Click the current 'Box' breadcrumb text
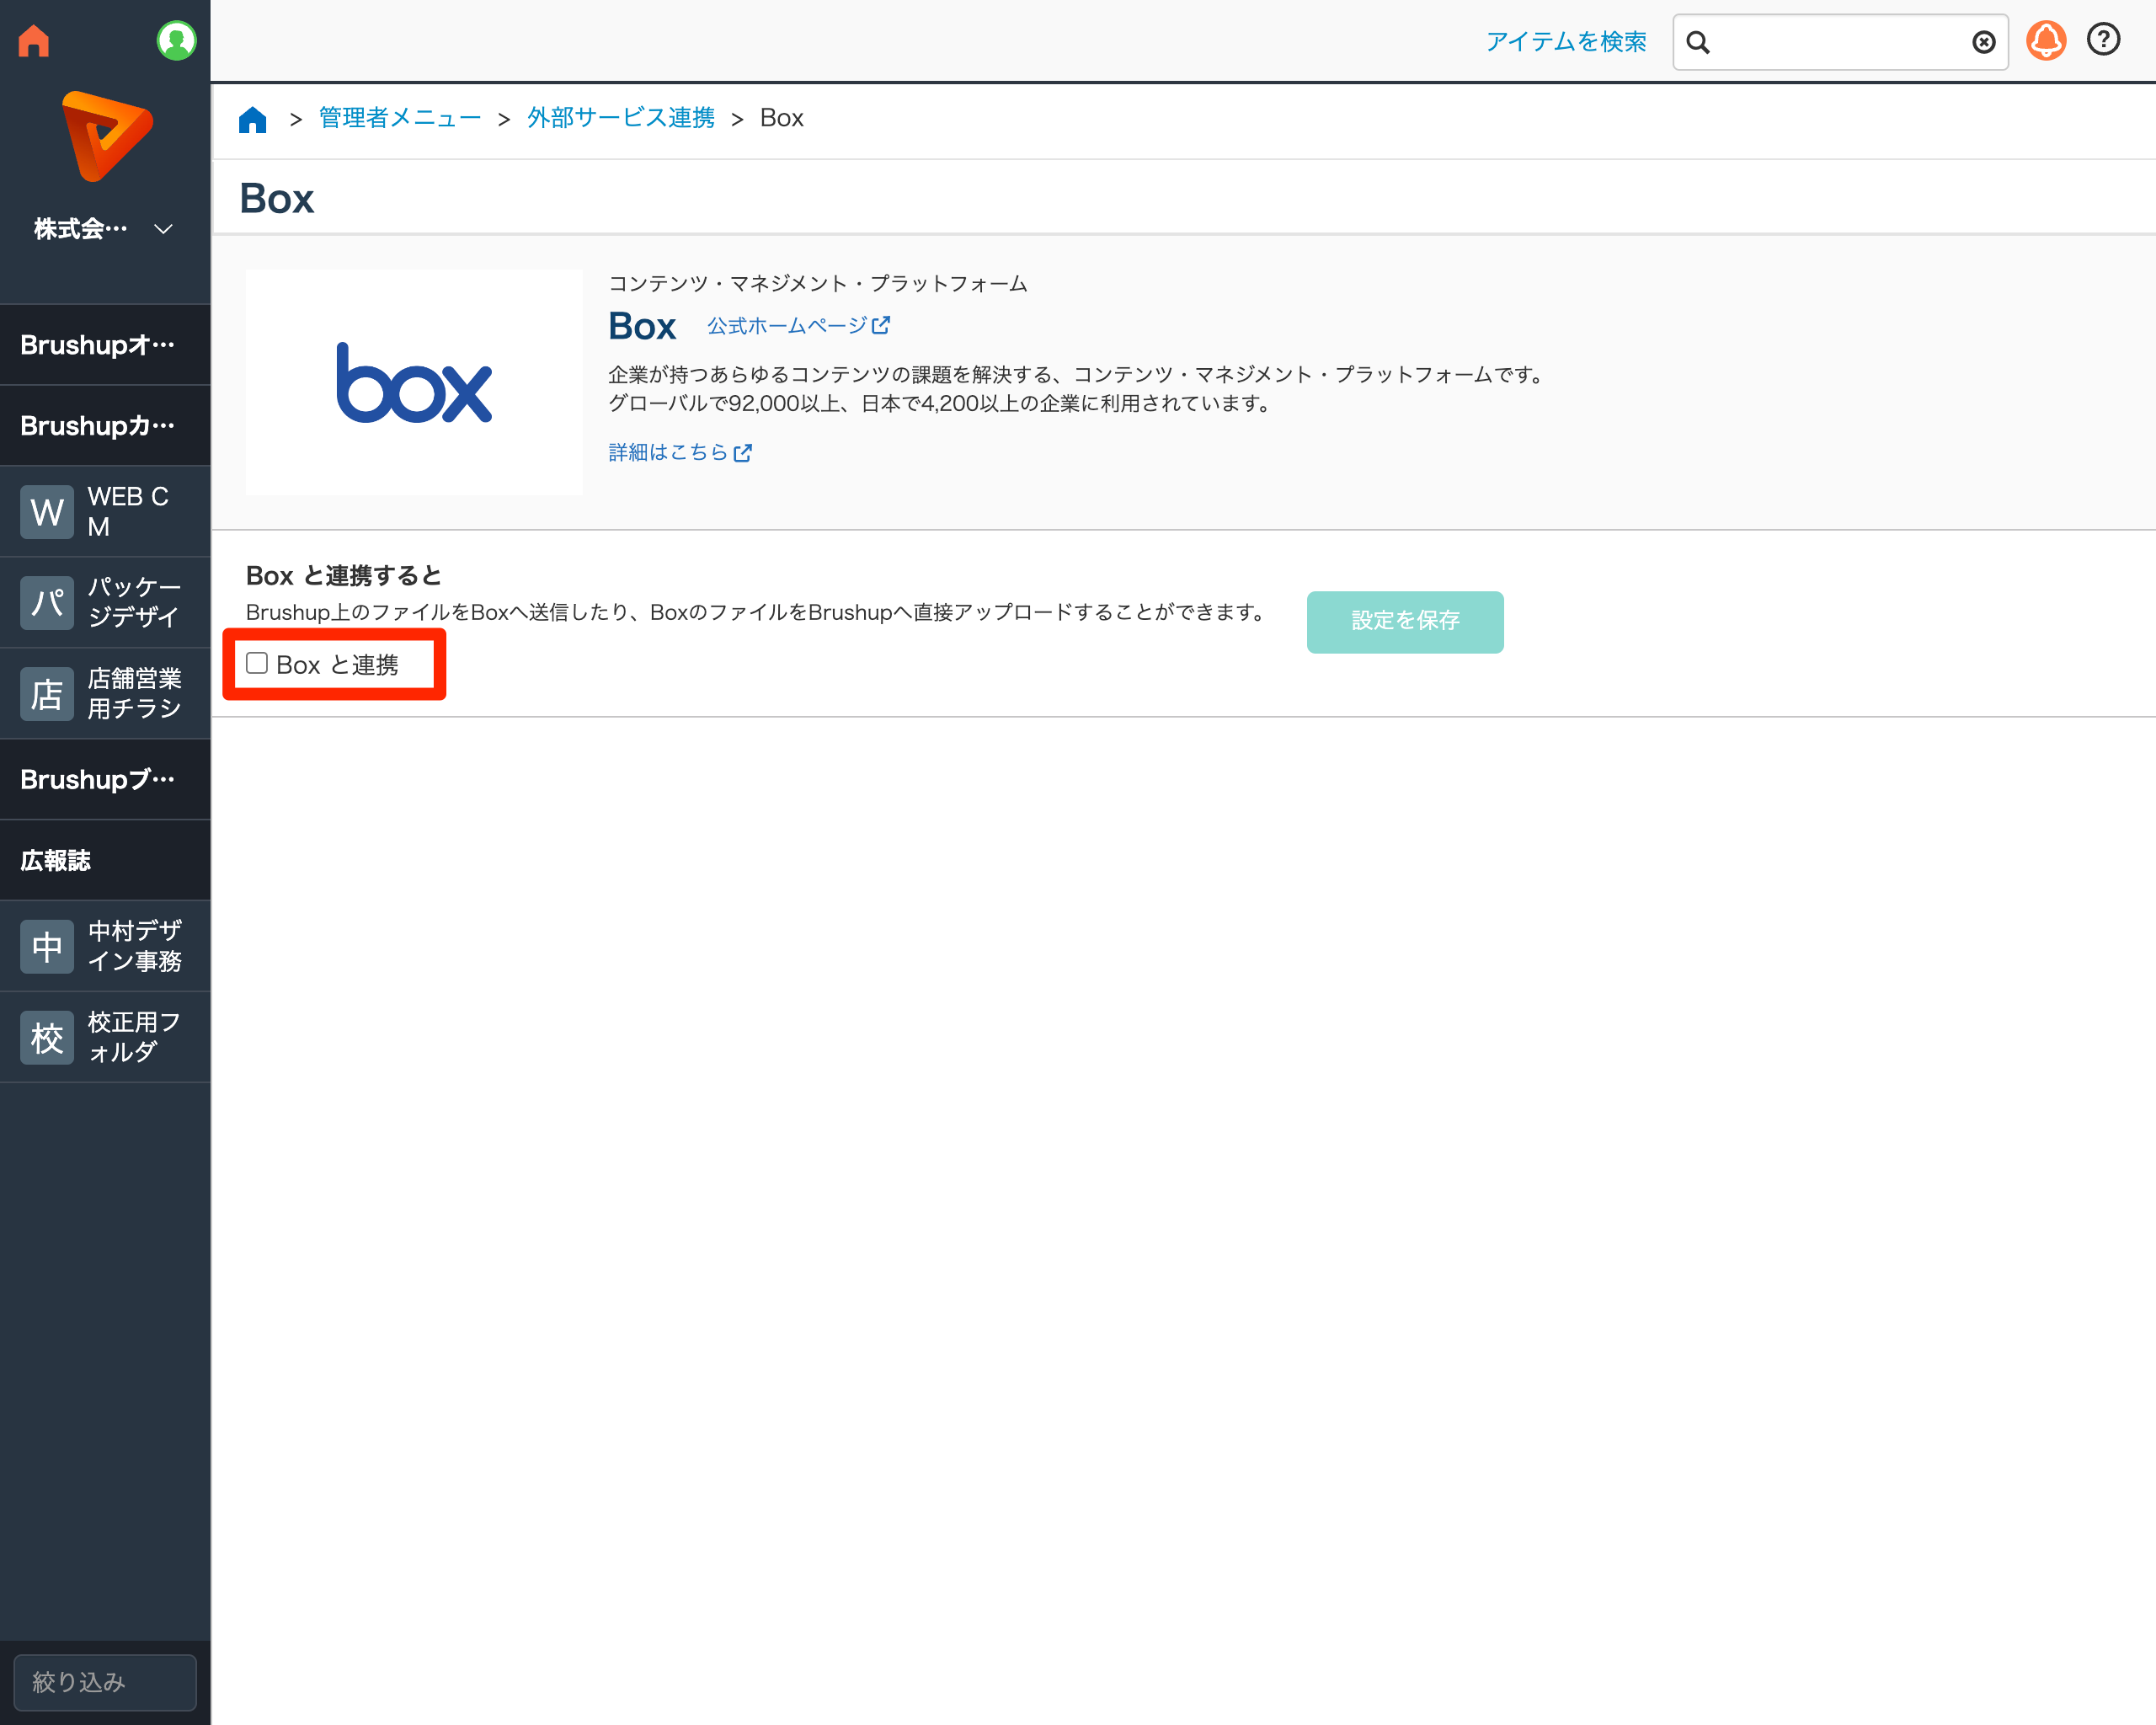Viewport: 2156px width, 1725px height. (x=782, y=118)
